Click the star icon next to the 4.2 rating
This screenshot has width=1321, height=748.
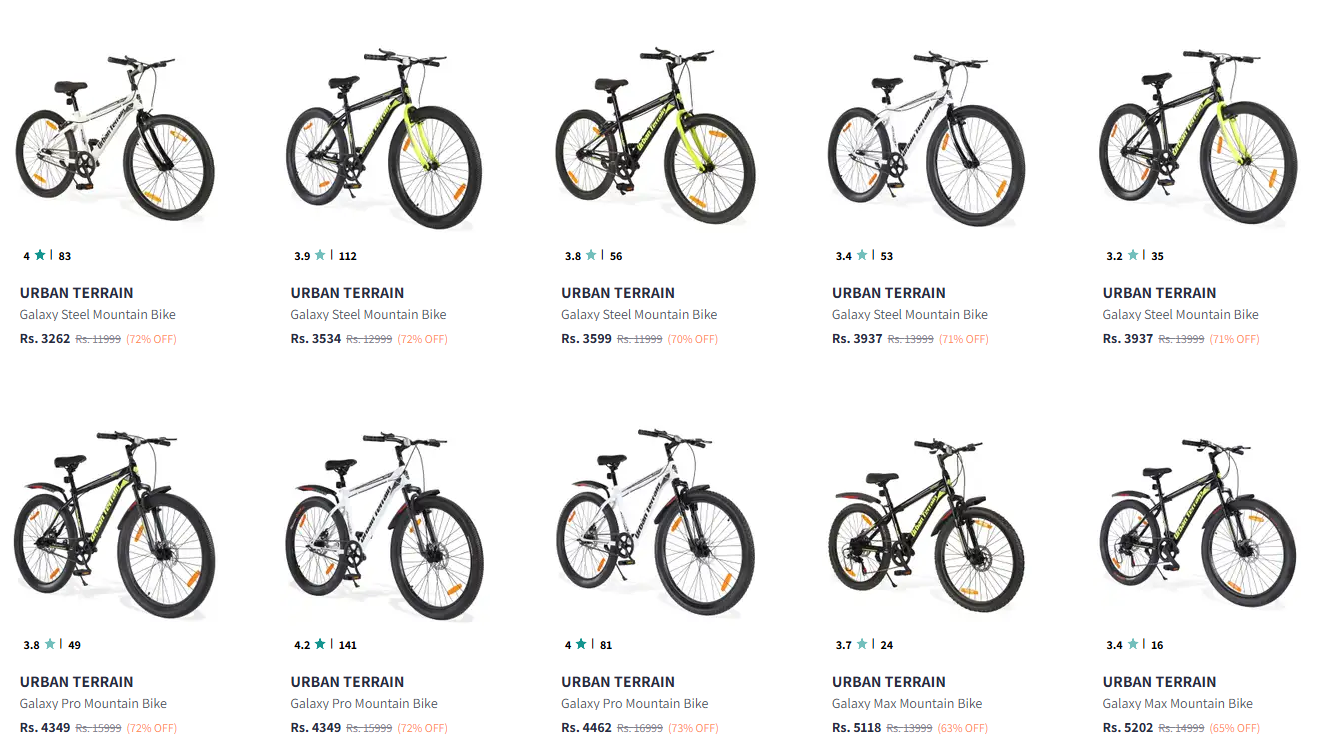(320, 644)
